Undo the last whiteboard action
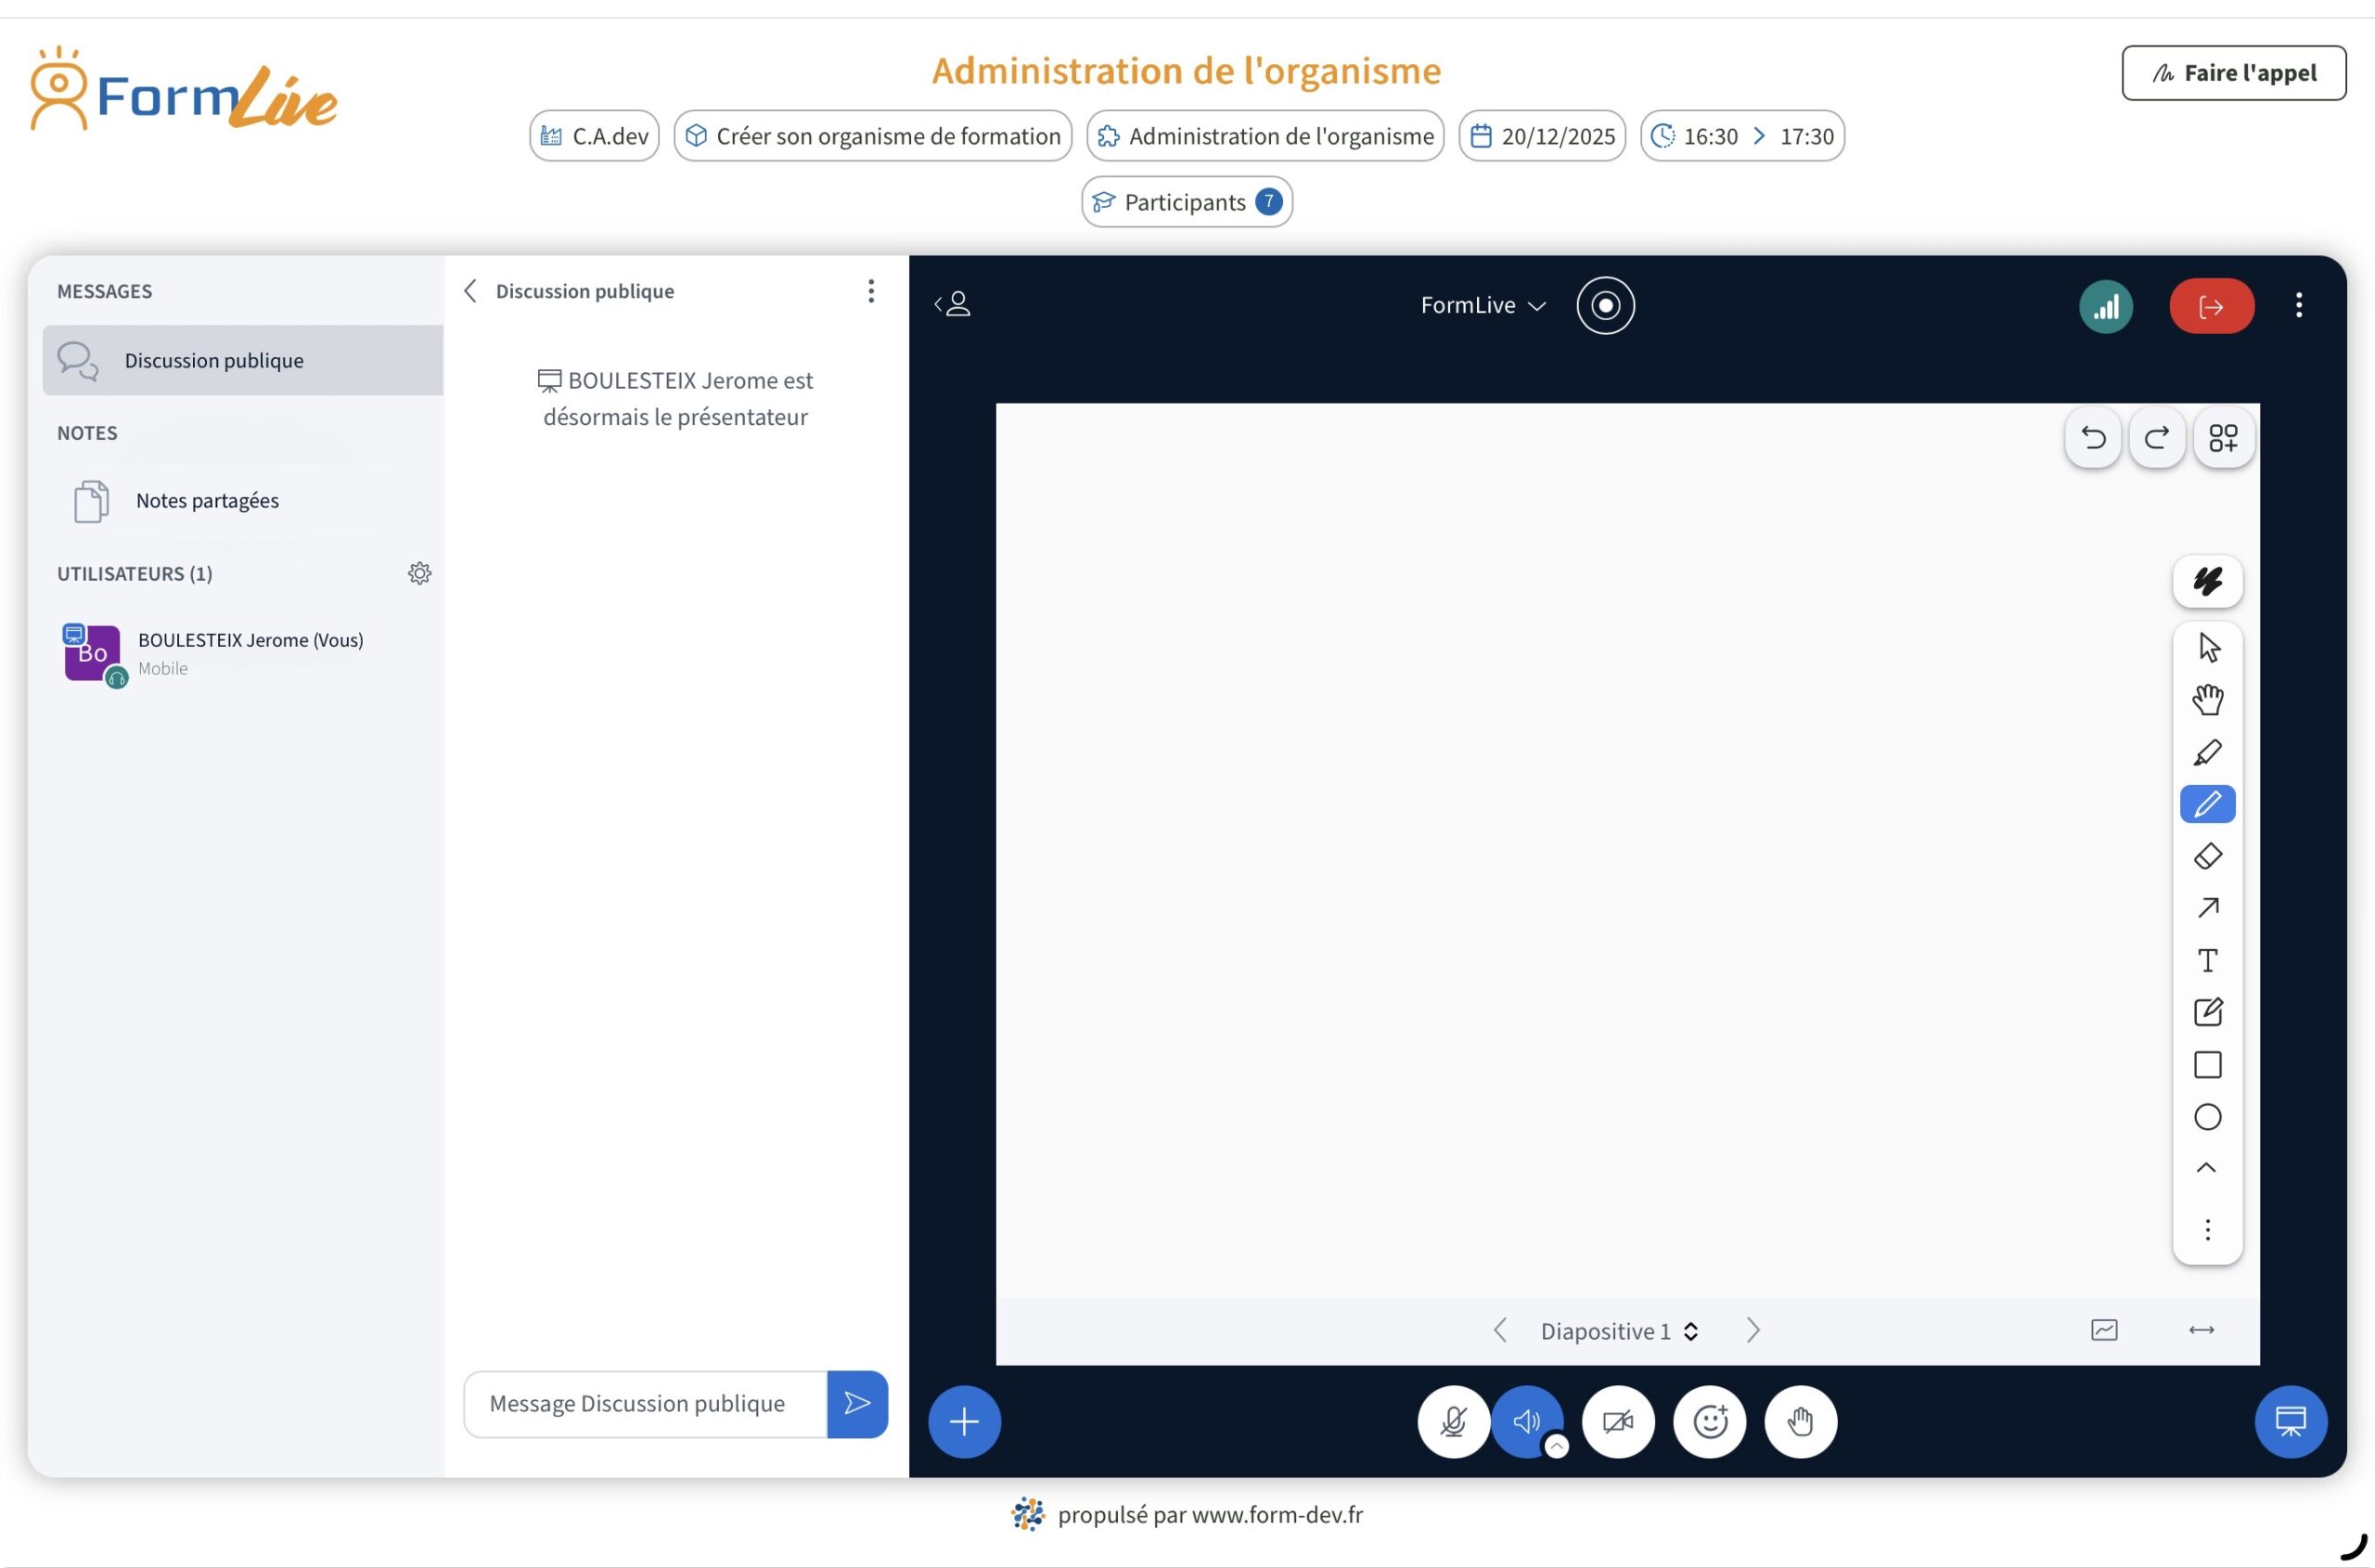This screenshot has height=1568, width=2375. click(2092, 437)
